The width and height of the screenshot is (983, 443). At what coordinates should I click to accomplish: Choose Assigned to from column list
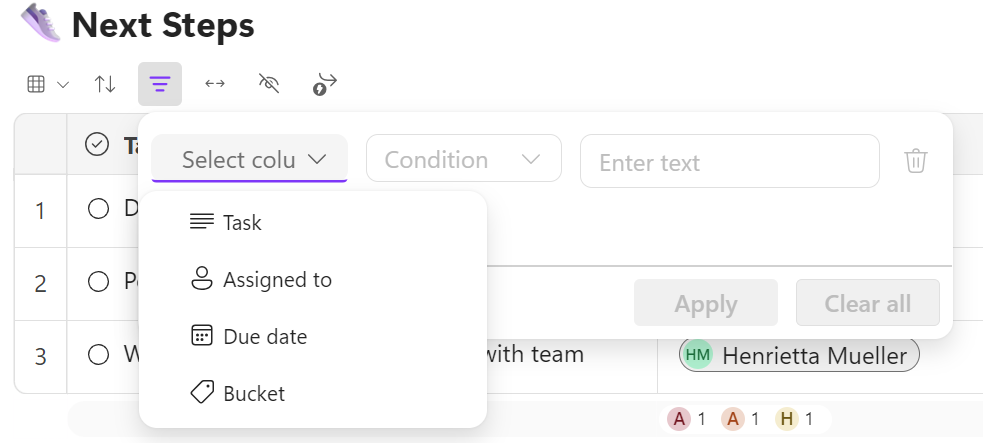pyautogui.click(x=277, y=280)
